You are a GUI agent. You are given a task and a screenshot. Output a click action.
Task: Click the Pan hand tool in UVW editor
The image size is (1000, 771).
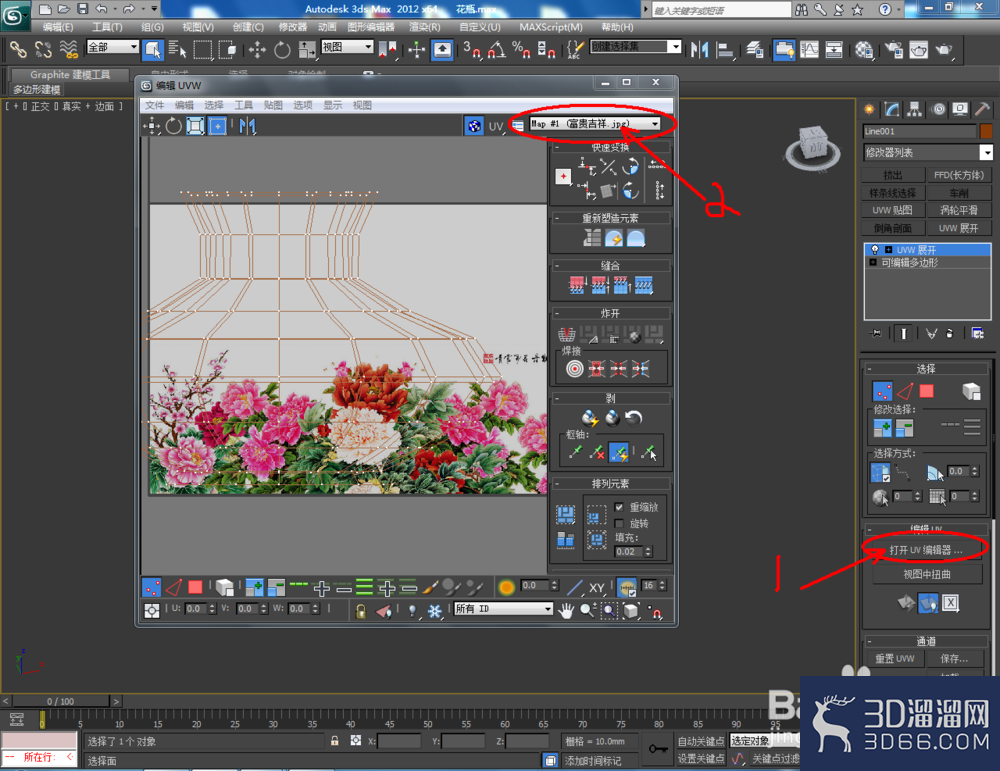point(566,610)
